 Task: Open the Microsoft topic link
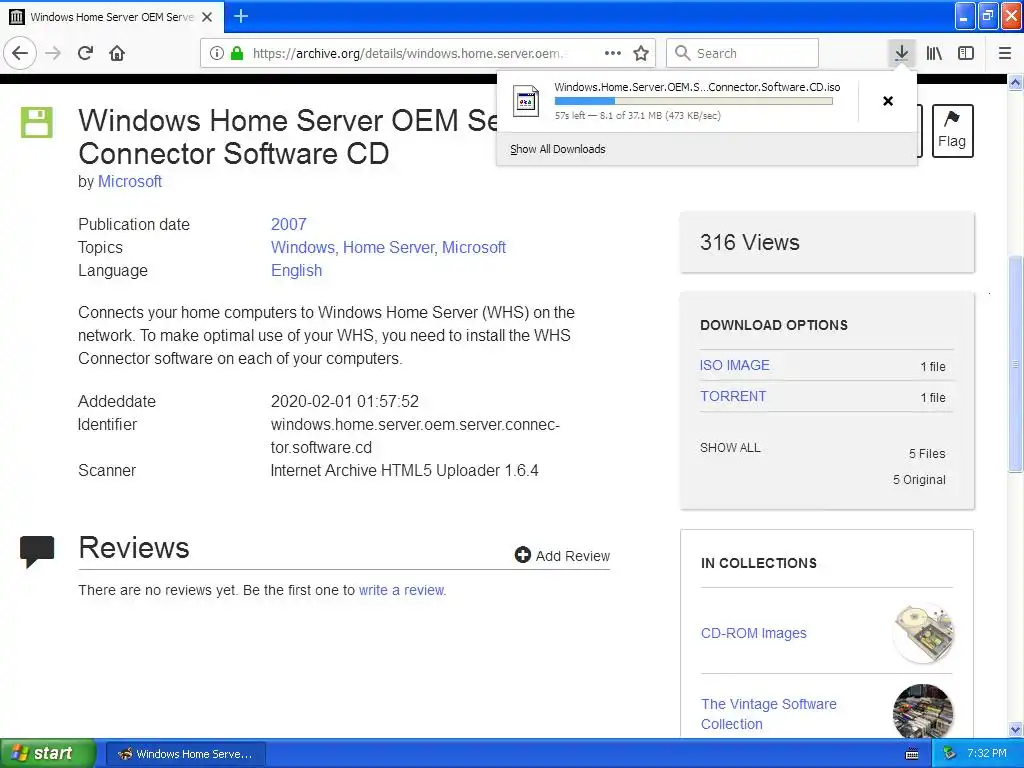coord(473,248)
